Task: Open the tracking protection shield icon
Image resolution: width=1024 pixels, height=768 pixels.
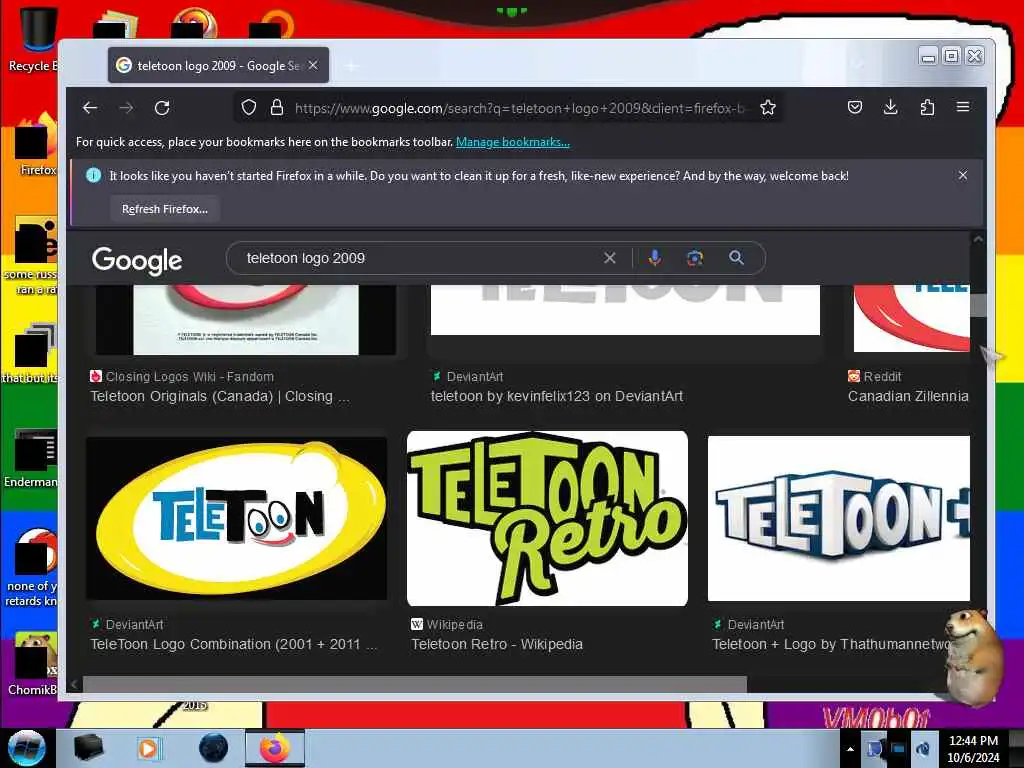Action: [x=249, y=108]
